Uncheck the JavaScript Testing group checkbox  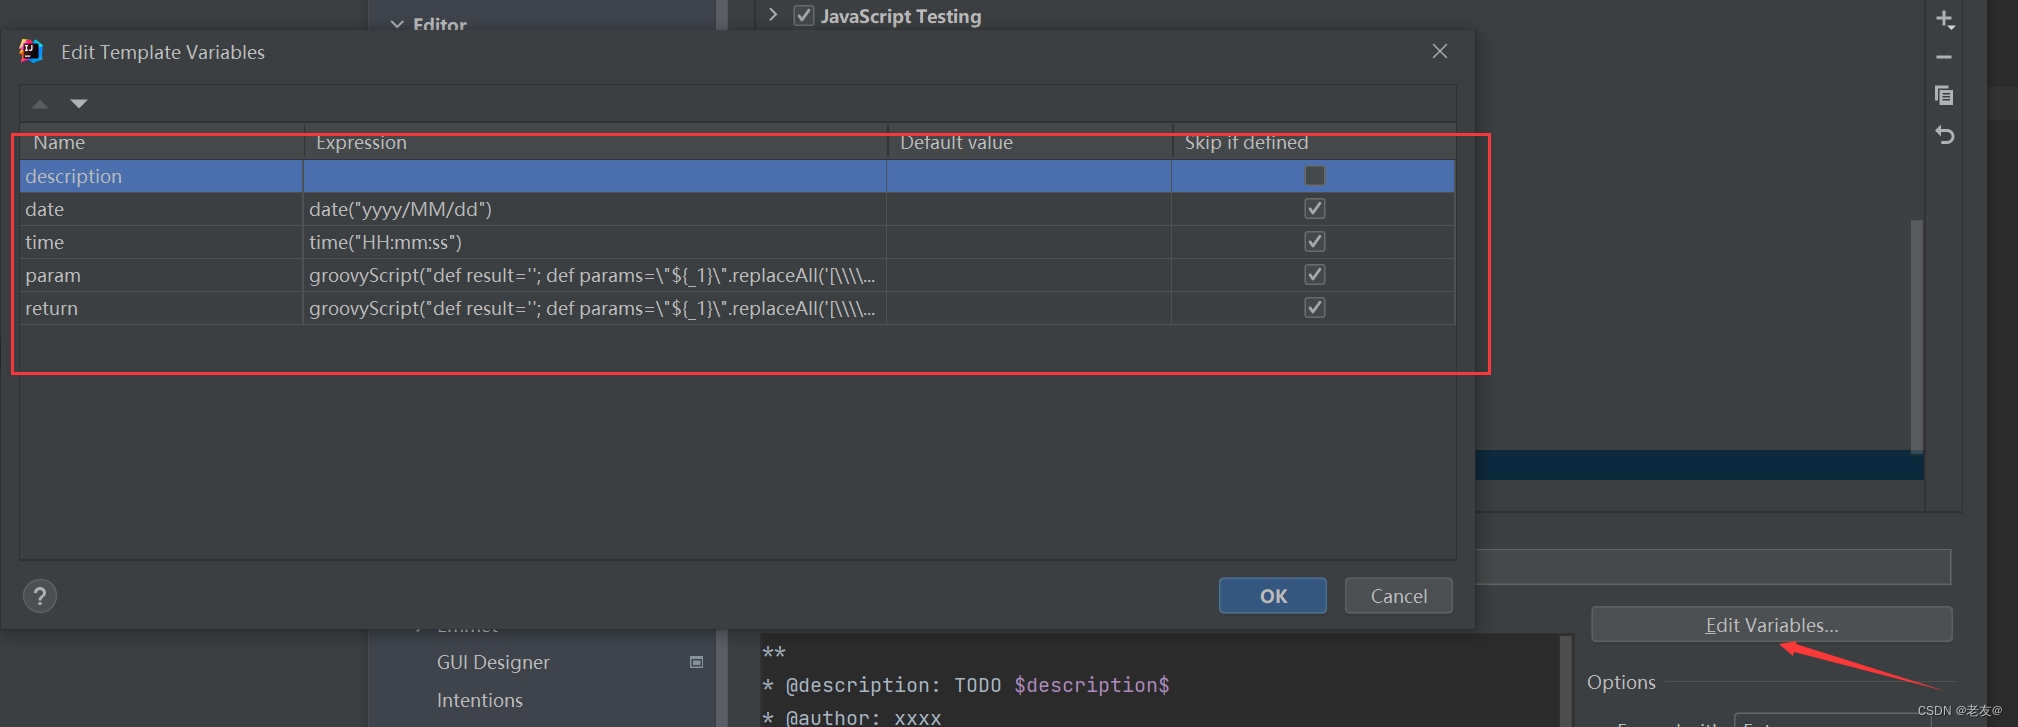click(804, 16)
